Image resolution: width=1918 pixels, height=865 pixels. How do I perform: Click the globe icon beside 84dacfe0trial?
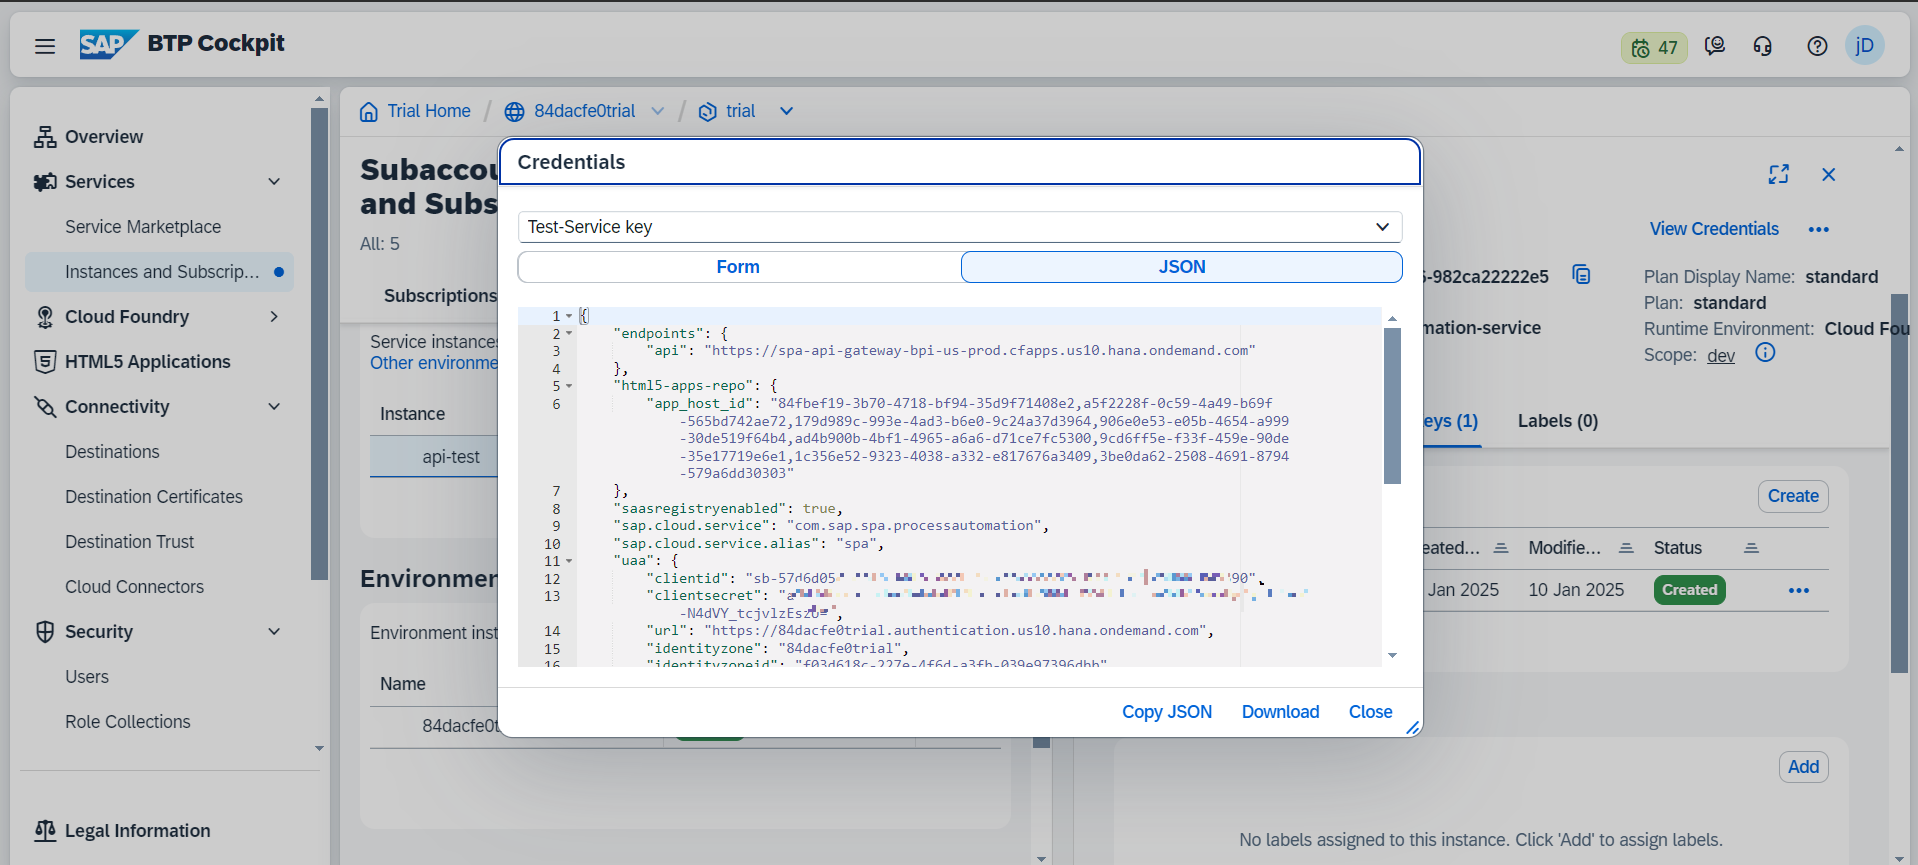click(x=514, y=111)
